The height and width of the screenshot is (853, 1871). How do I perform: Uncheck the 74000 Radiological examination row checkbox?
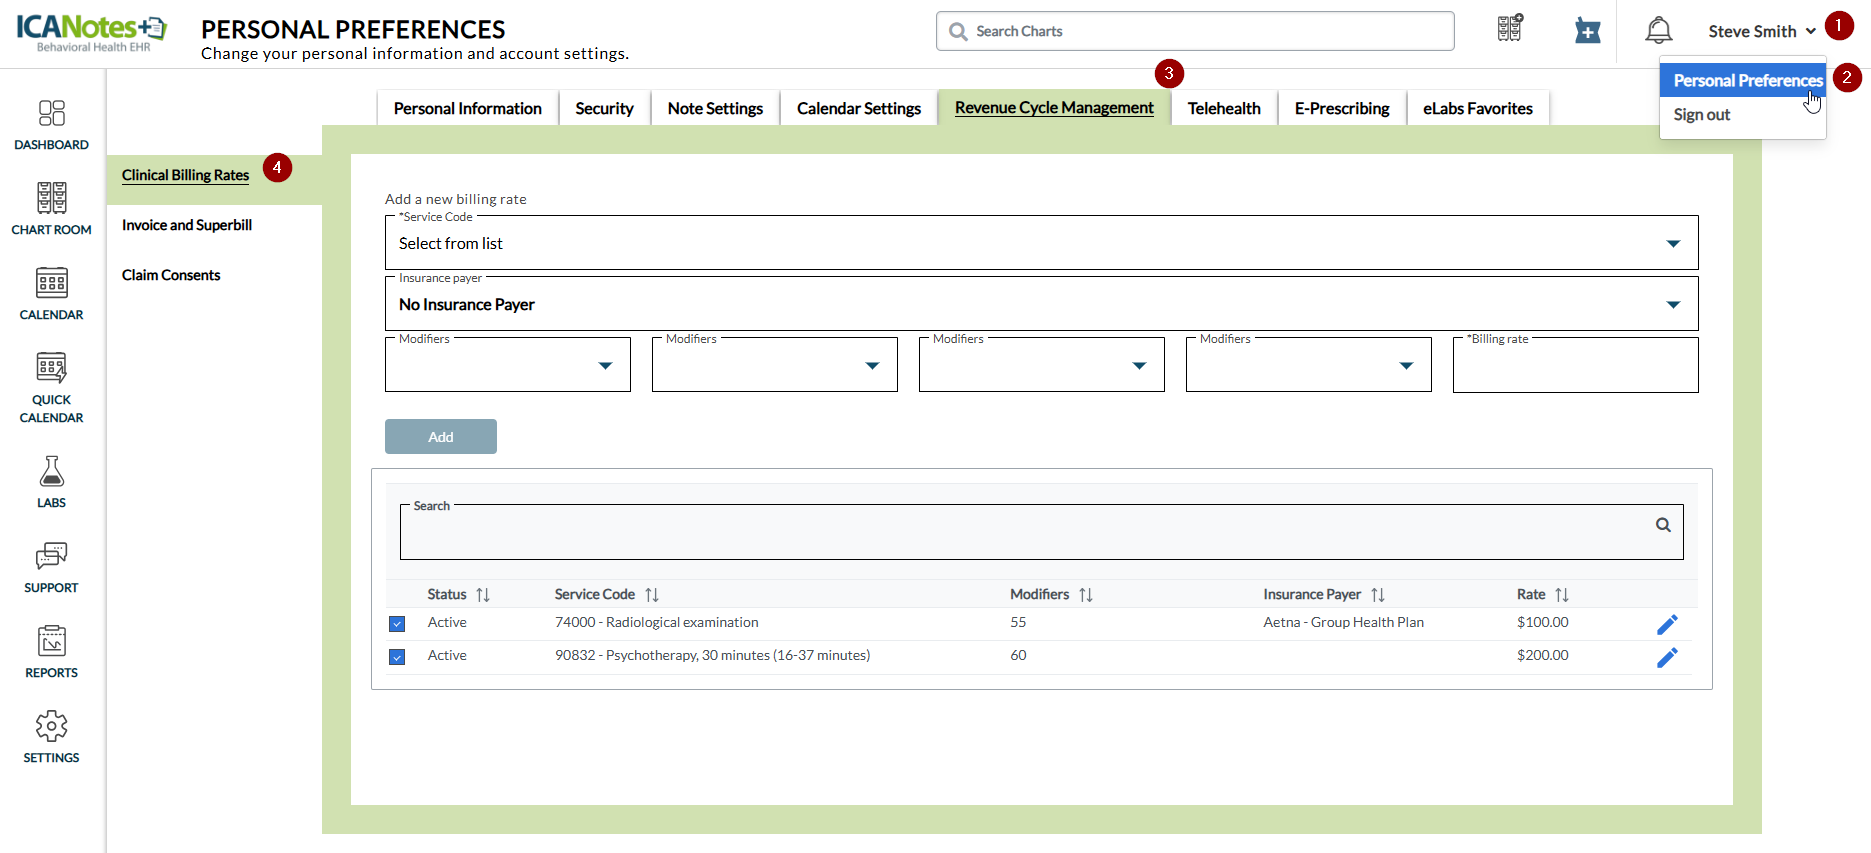click(397, 624)
